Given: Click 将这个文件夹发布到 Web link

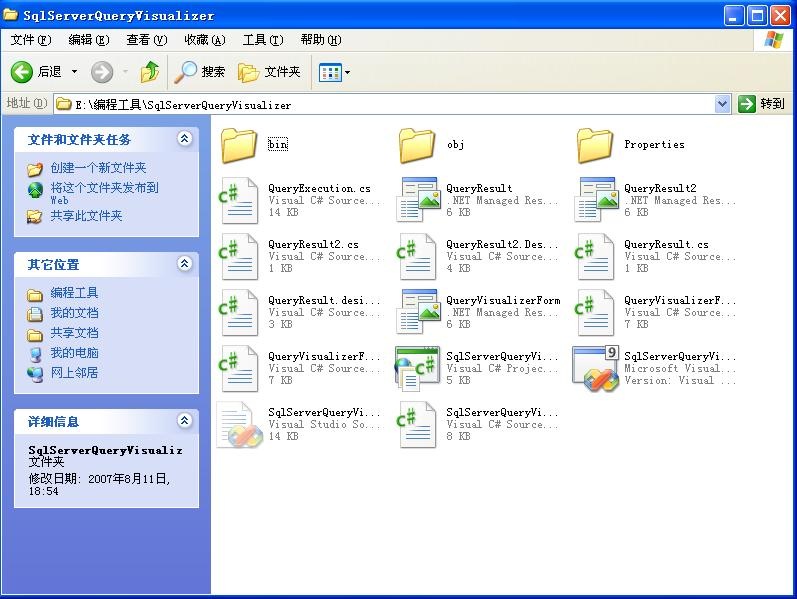Looking at the screenshot, I should (x=104, y=193).
